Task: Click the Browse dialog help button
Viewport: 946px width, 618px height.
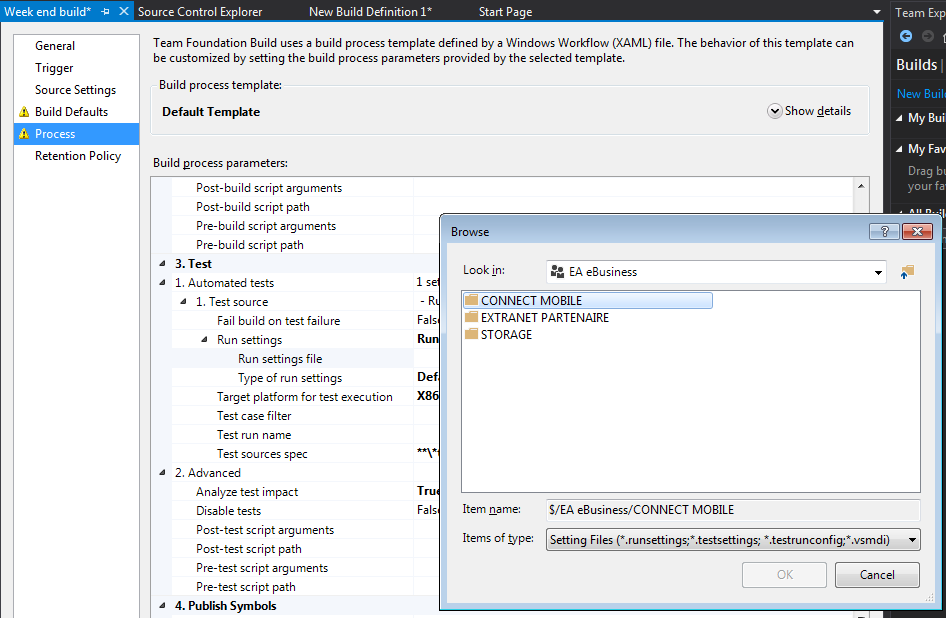Action: point(884,231)
